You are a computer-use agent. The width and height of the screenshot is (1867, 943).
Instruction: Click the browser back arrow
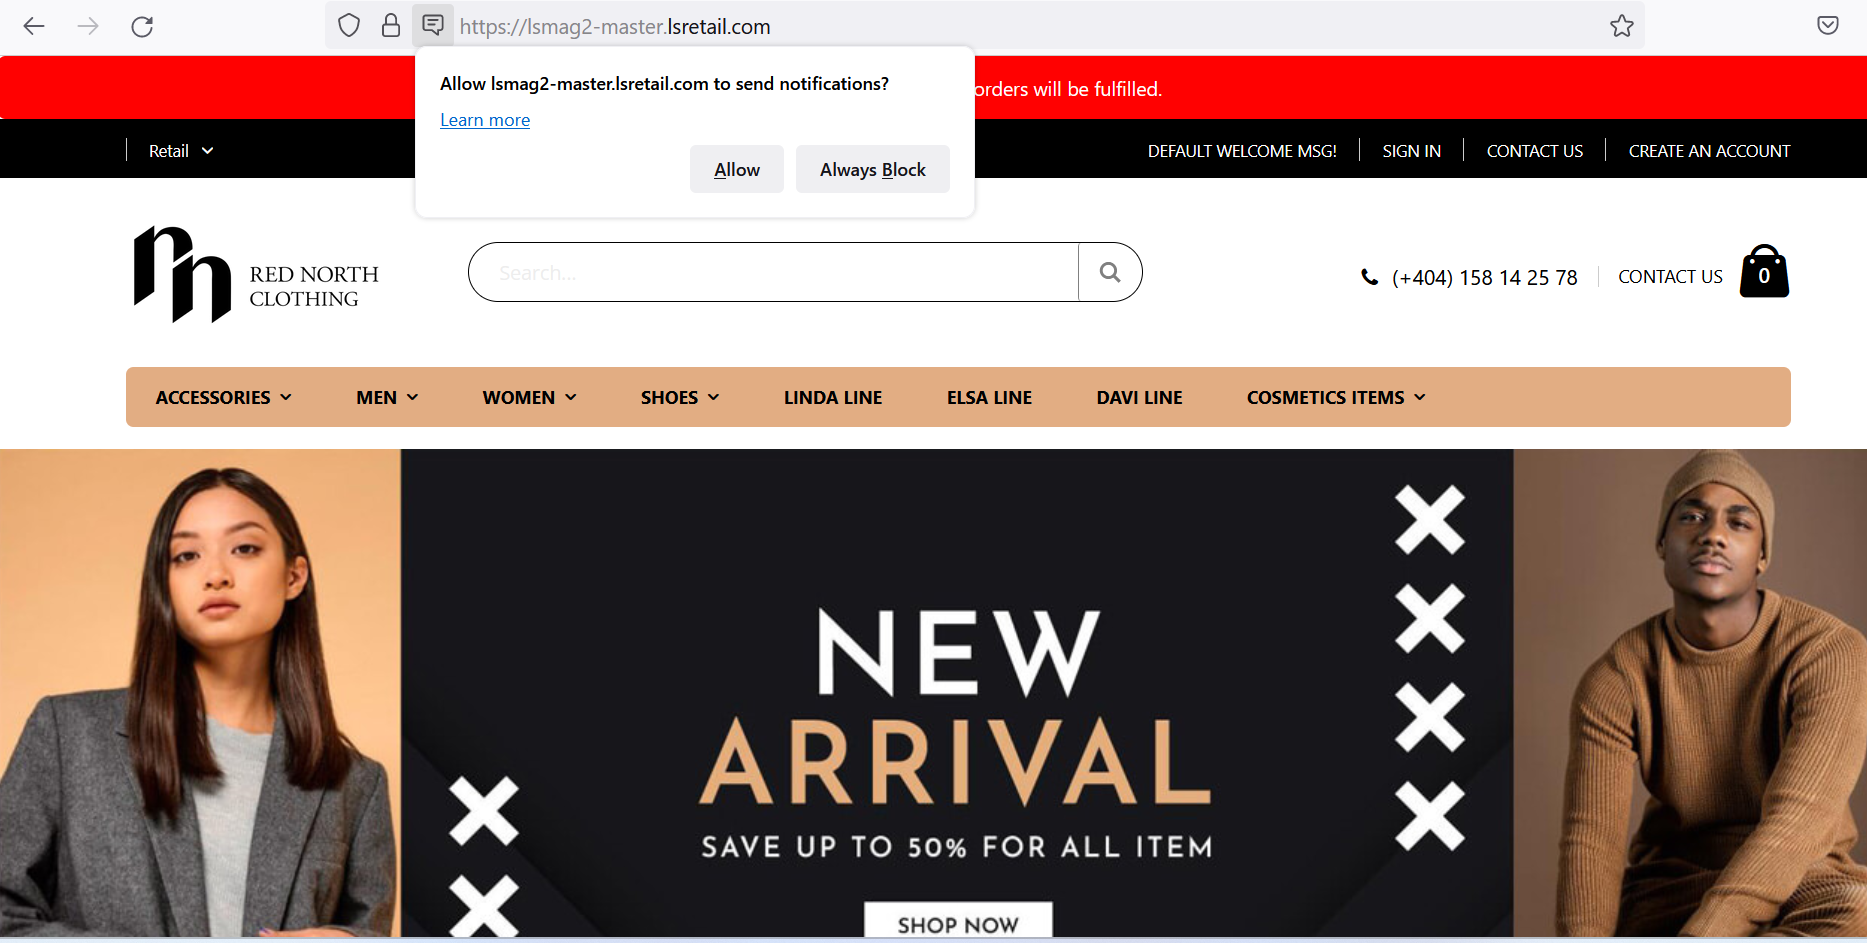click(x=34, y=26)
